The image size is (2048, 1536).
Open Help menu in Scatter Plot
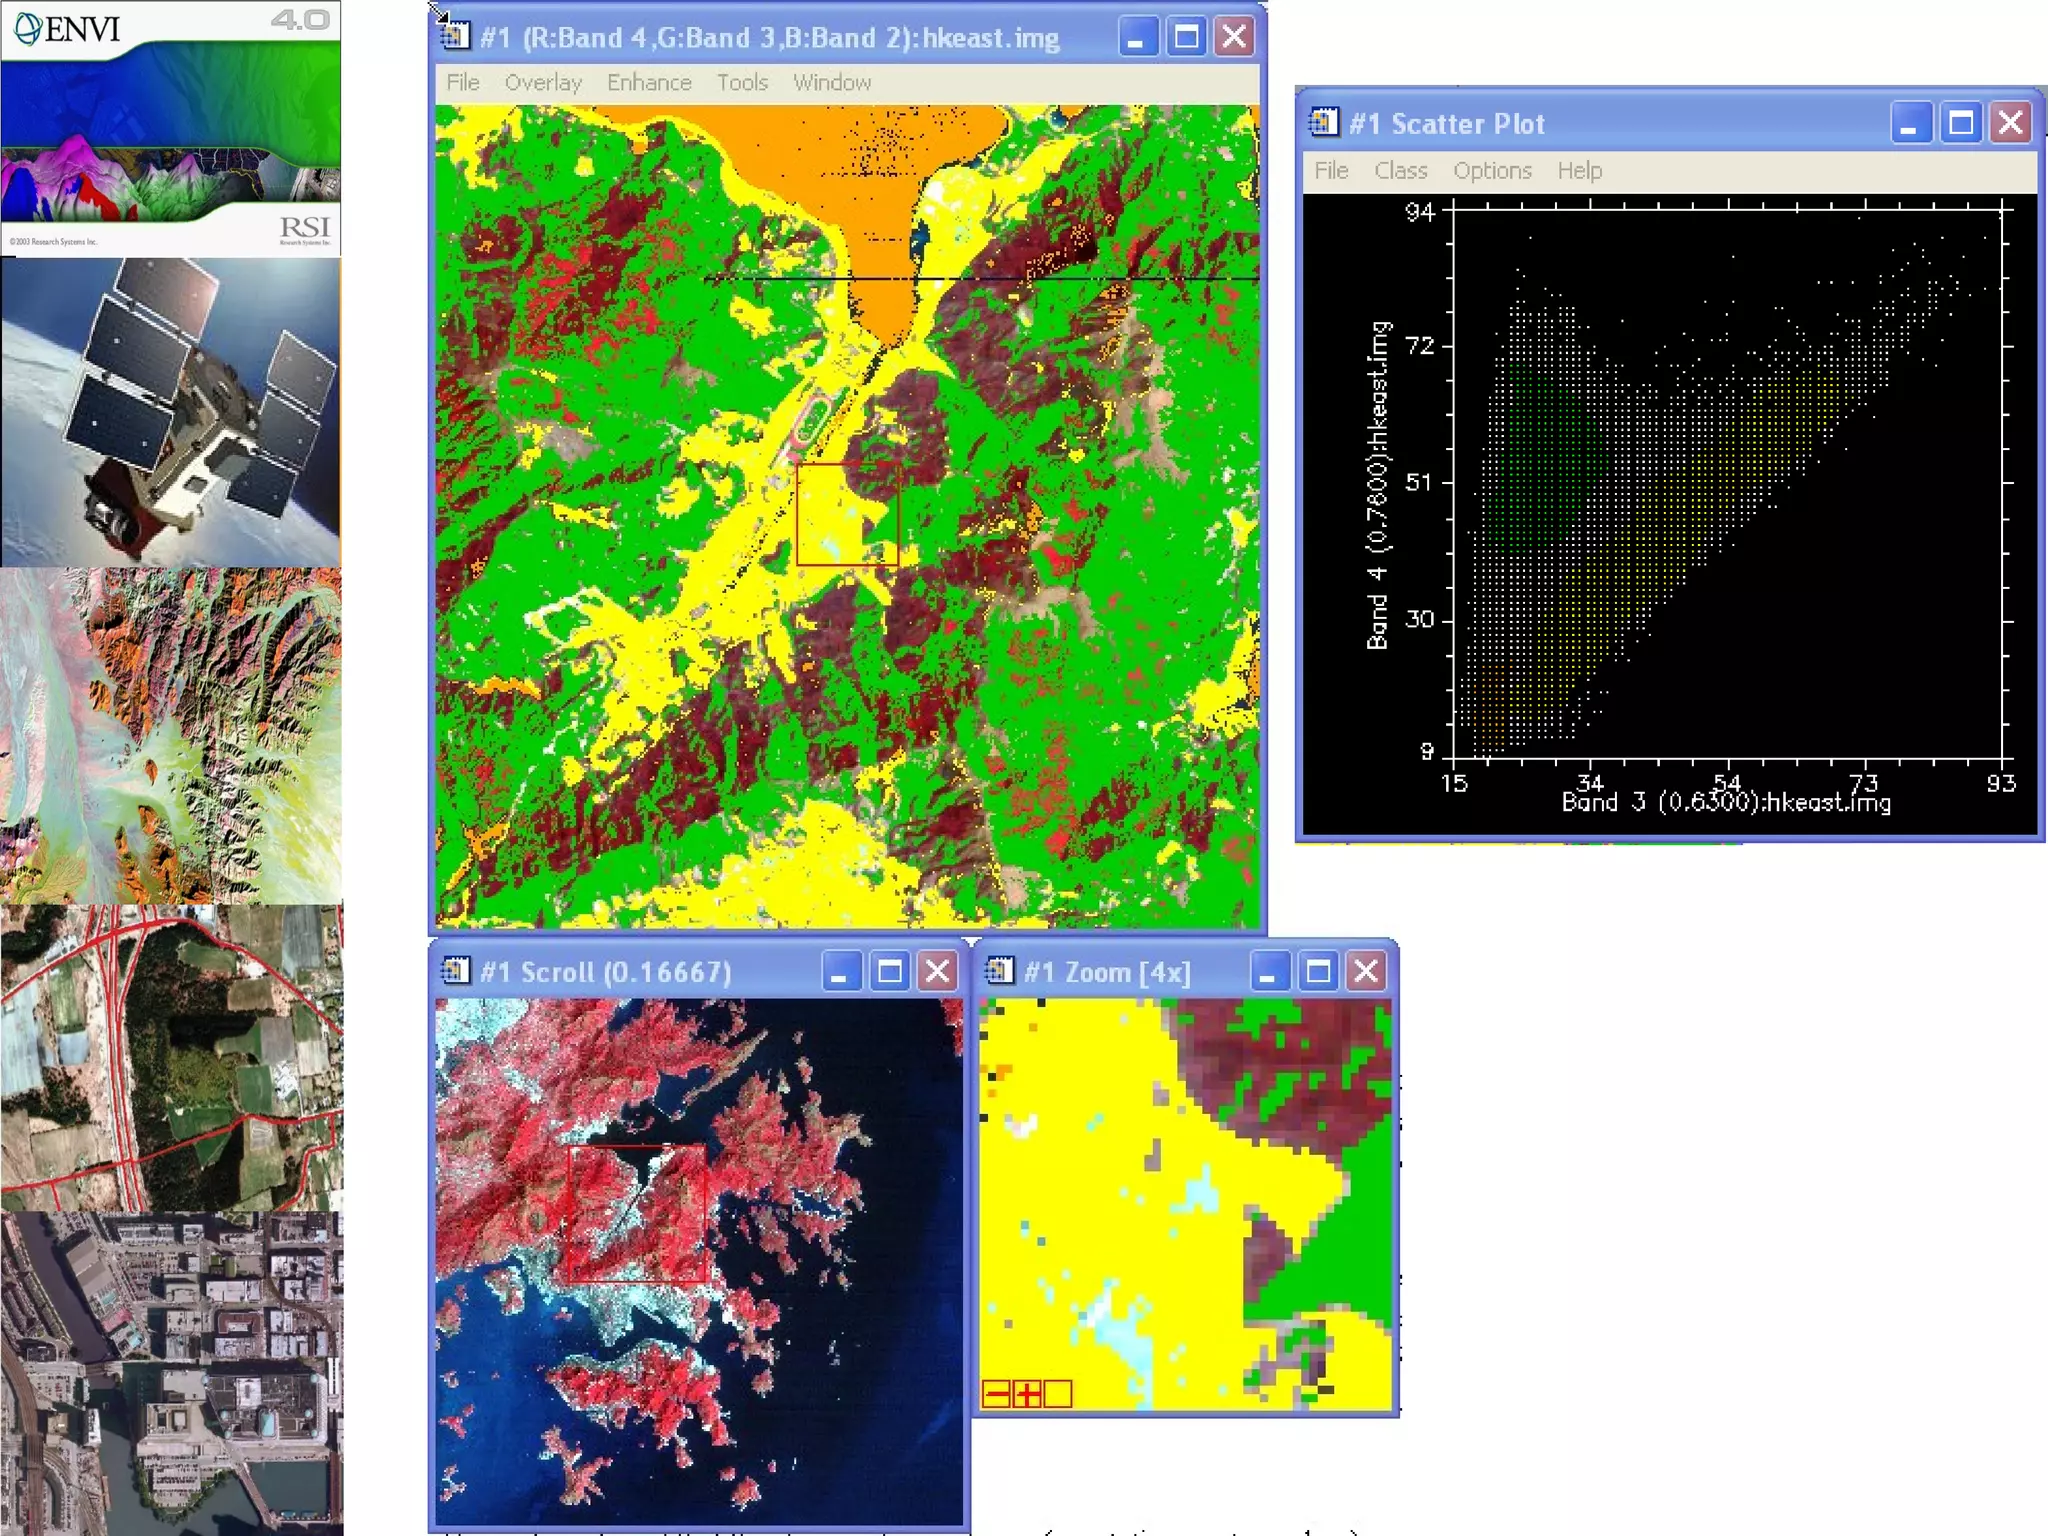(1579, 171)
